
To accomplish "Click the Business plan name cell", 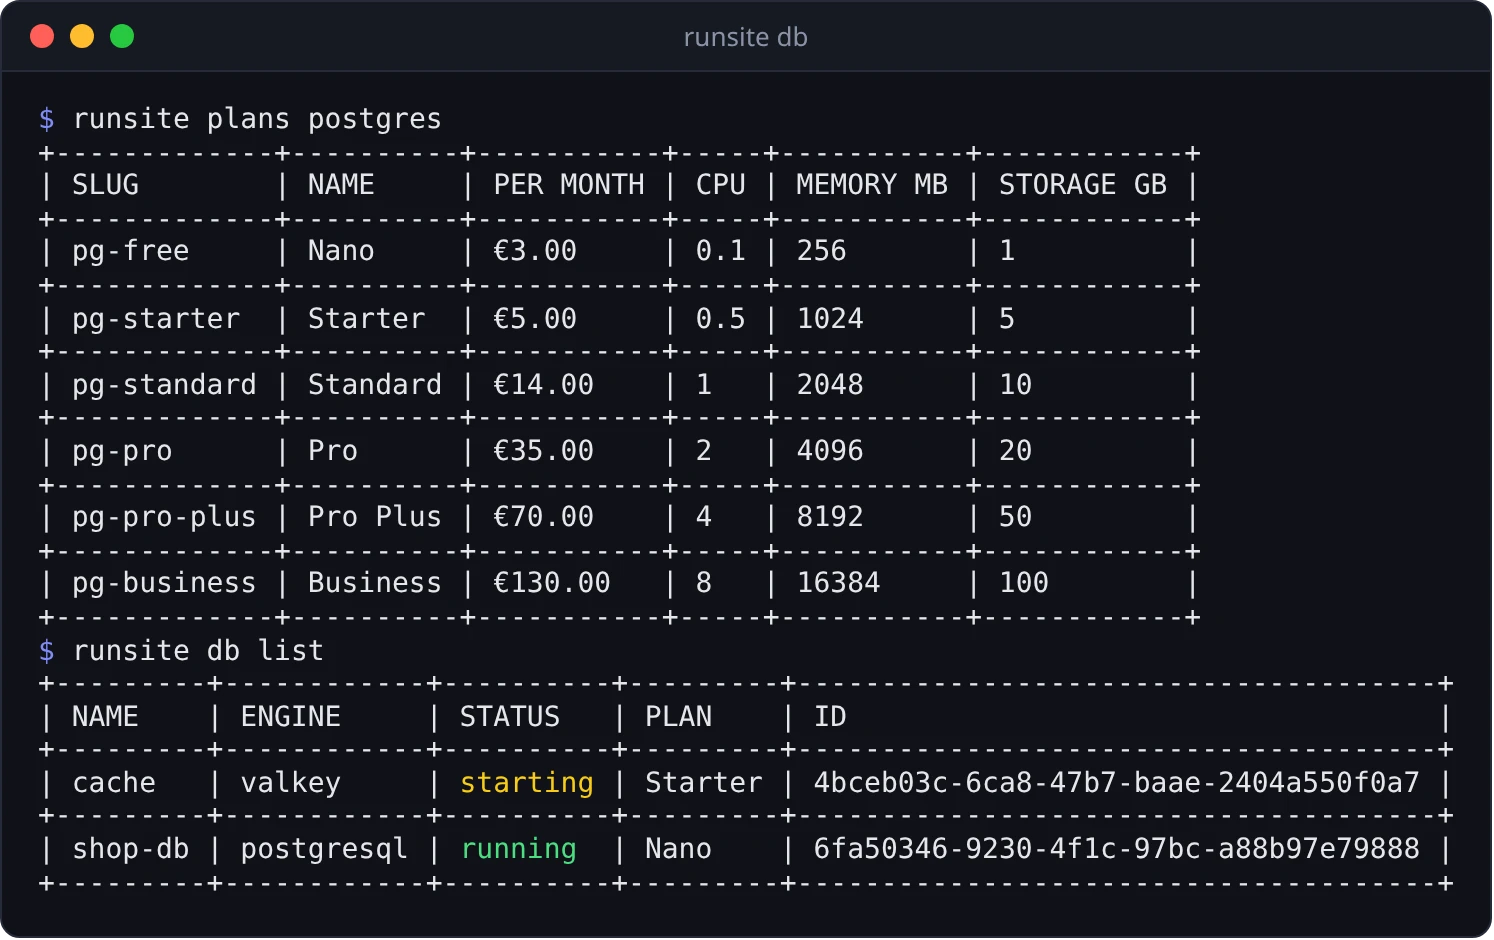I will (375, 583).
